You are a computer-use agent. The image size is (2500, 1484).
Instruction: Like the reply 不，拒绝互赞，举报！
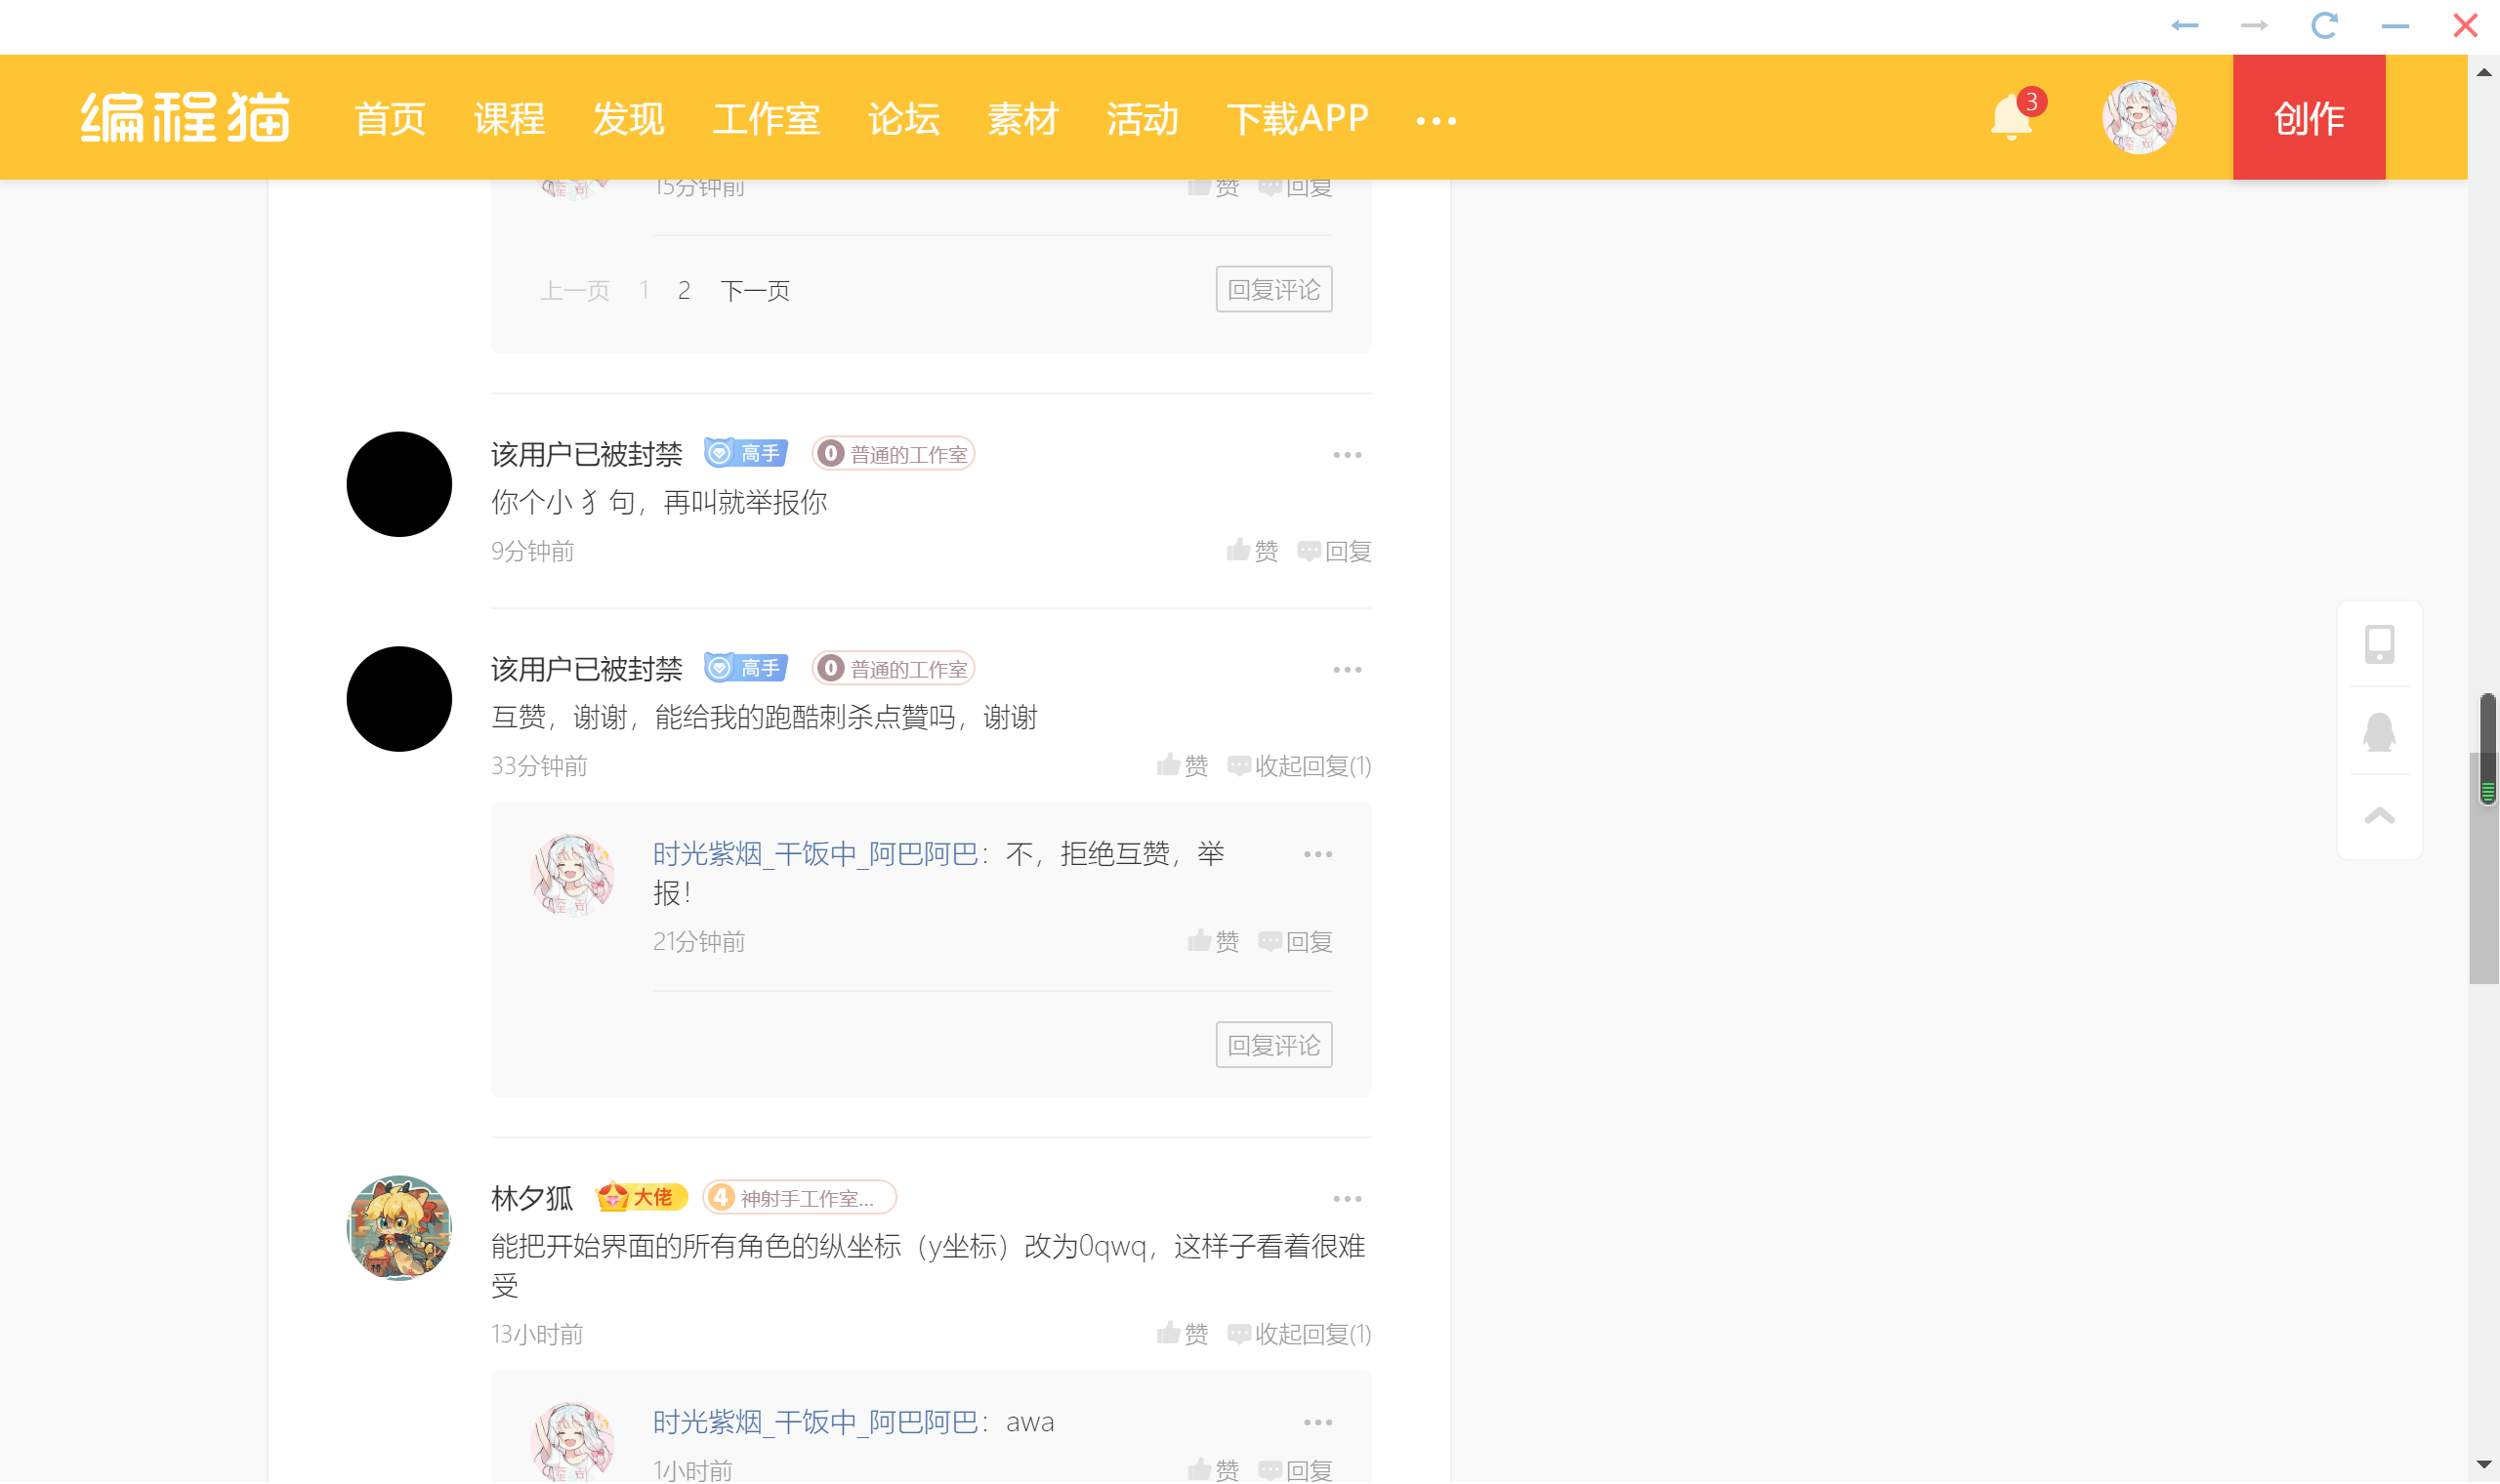[1213, 942]
